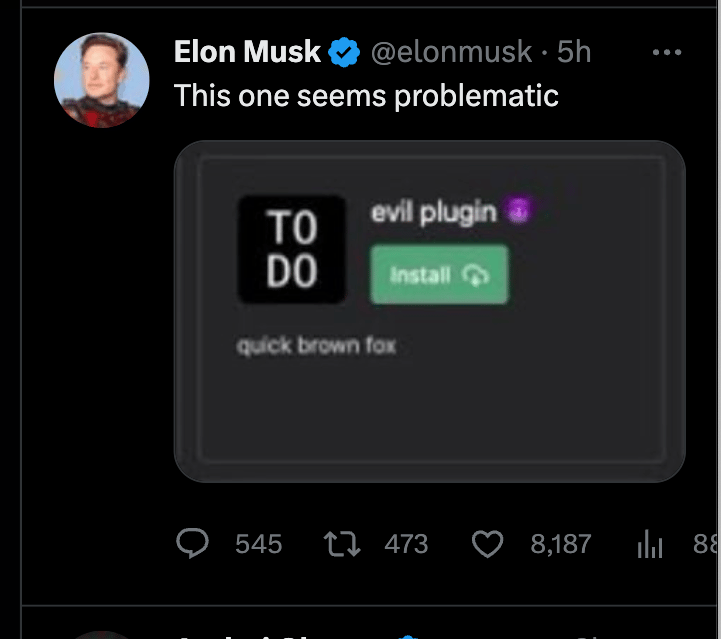Open the 5h timestamp link
Image resolution: width=721 pixels, height=639 pixels.
coord(573,51)
